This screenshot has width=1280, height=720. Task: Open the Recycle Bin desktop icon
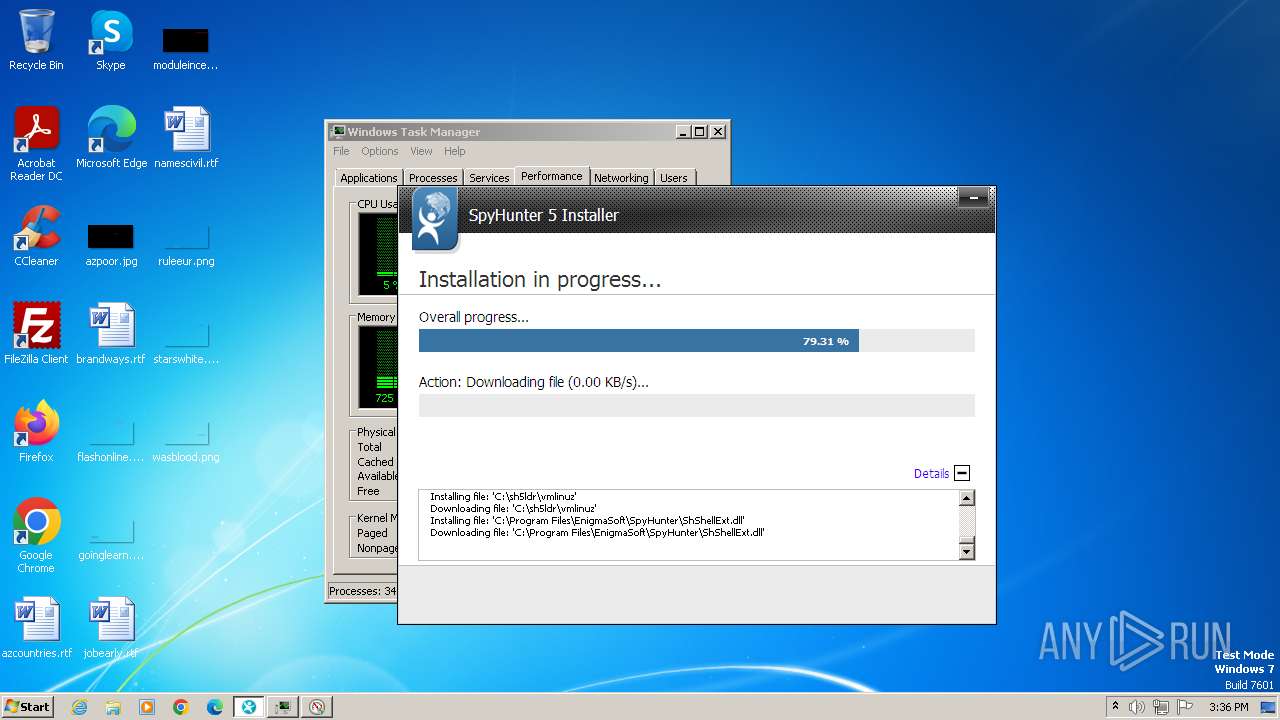[x=36, y=40]
